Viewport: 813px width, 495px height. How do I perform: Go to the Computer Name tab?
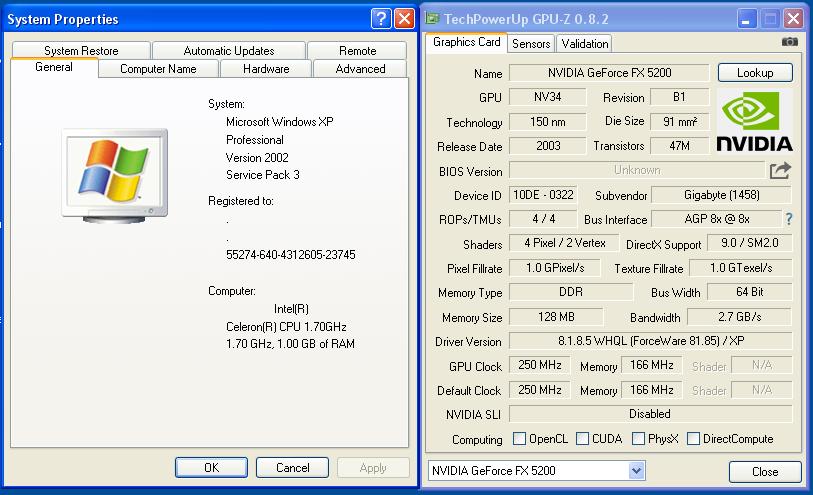tap(158, 69)
